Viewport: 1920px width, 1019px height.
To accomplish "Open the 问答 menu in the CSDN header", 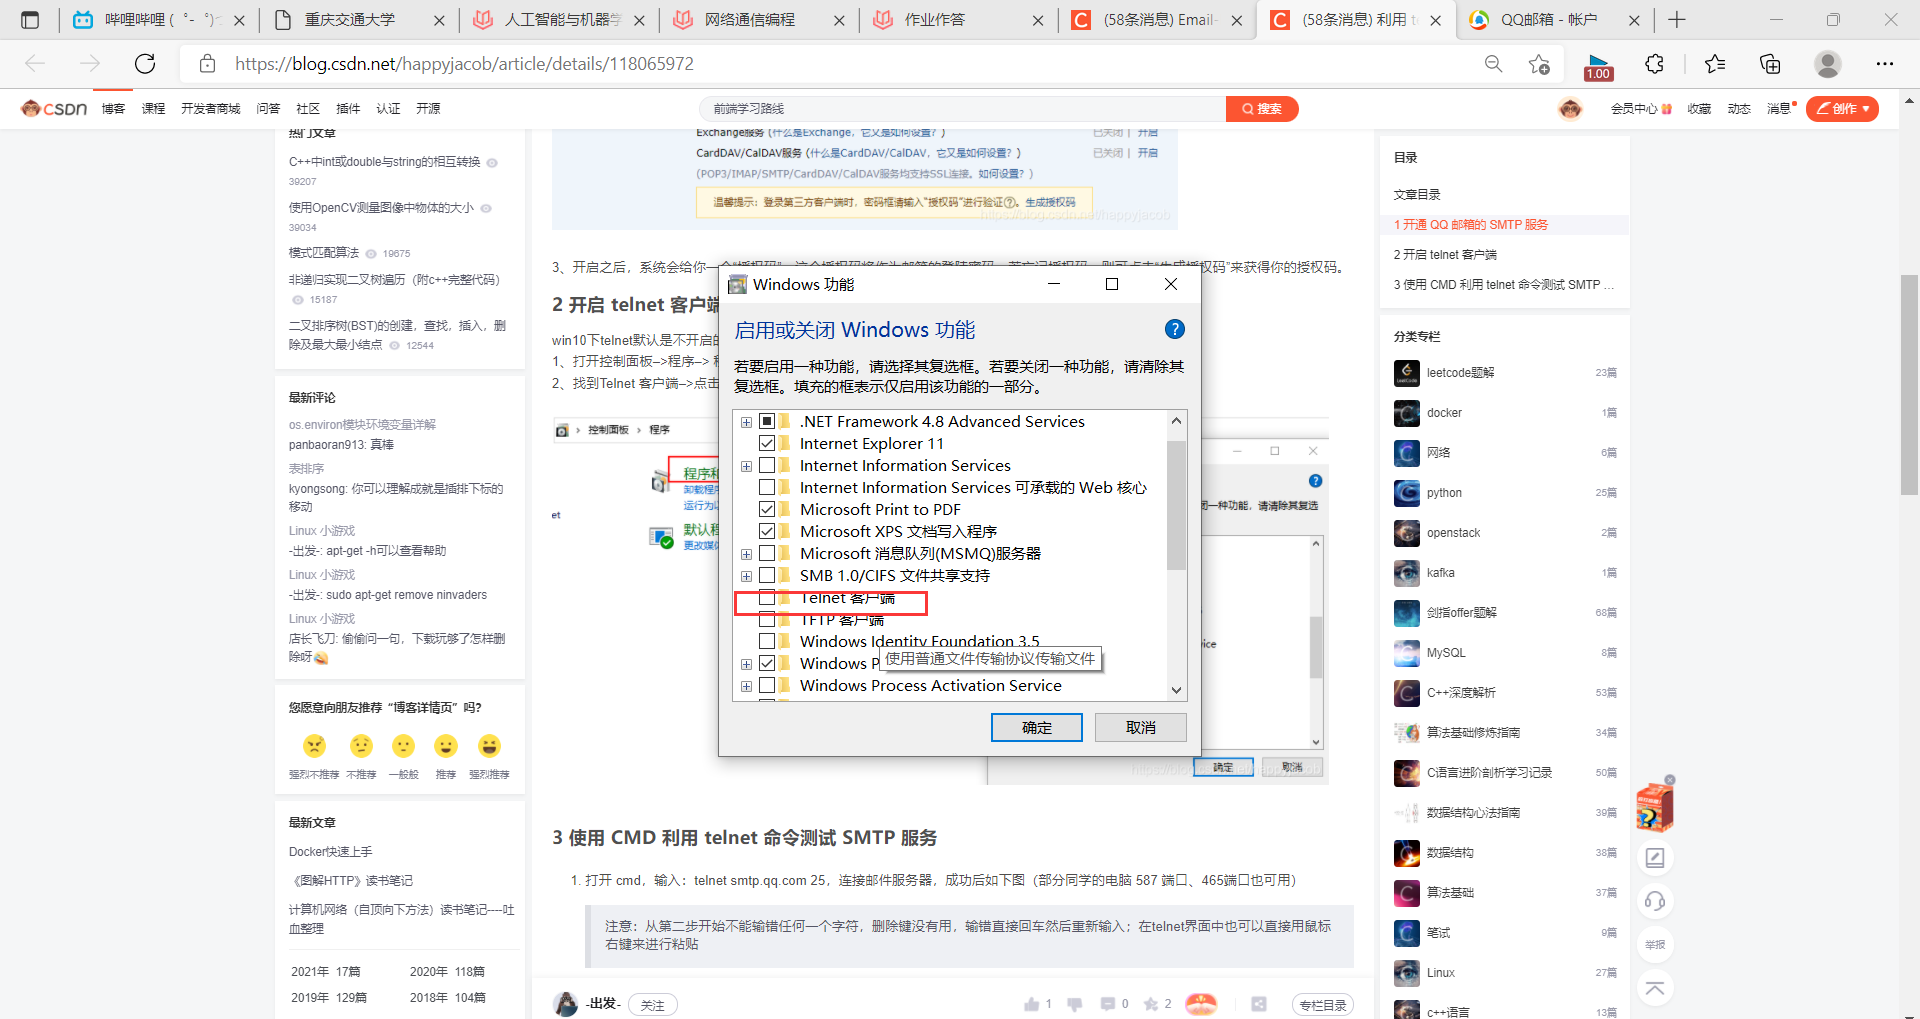I will pos(268,108).
